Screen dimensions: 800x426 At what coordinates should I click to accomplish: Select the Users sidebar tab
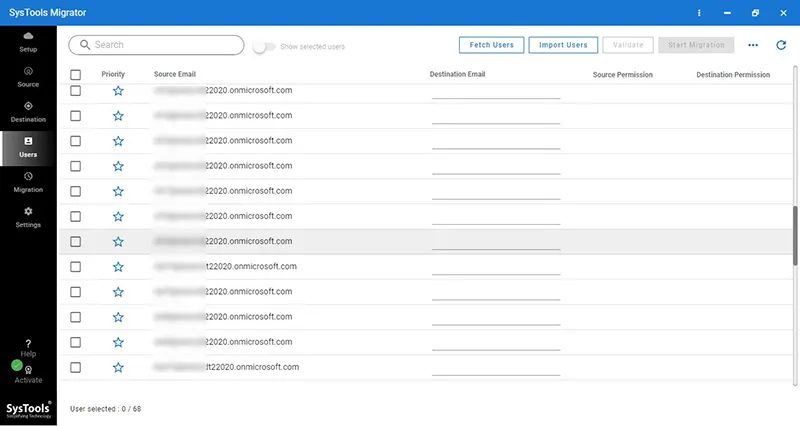tap(28, 147)
